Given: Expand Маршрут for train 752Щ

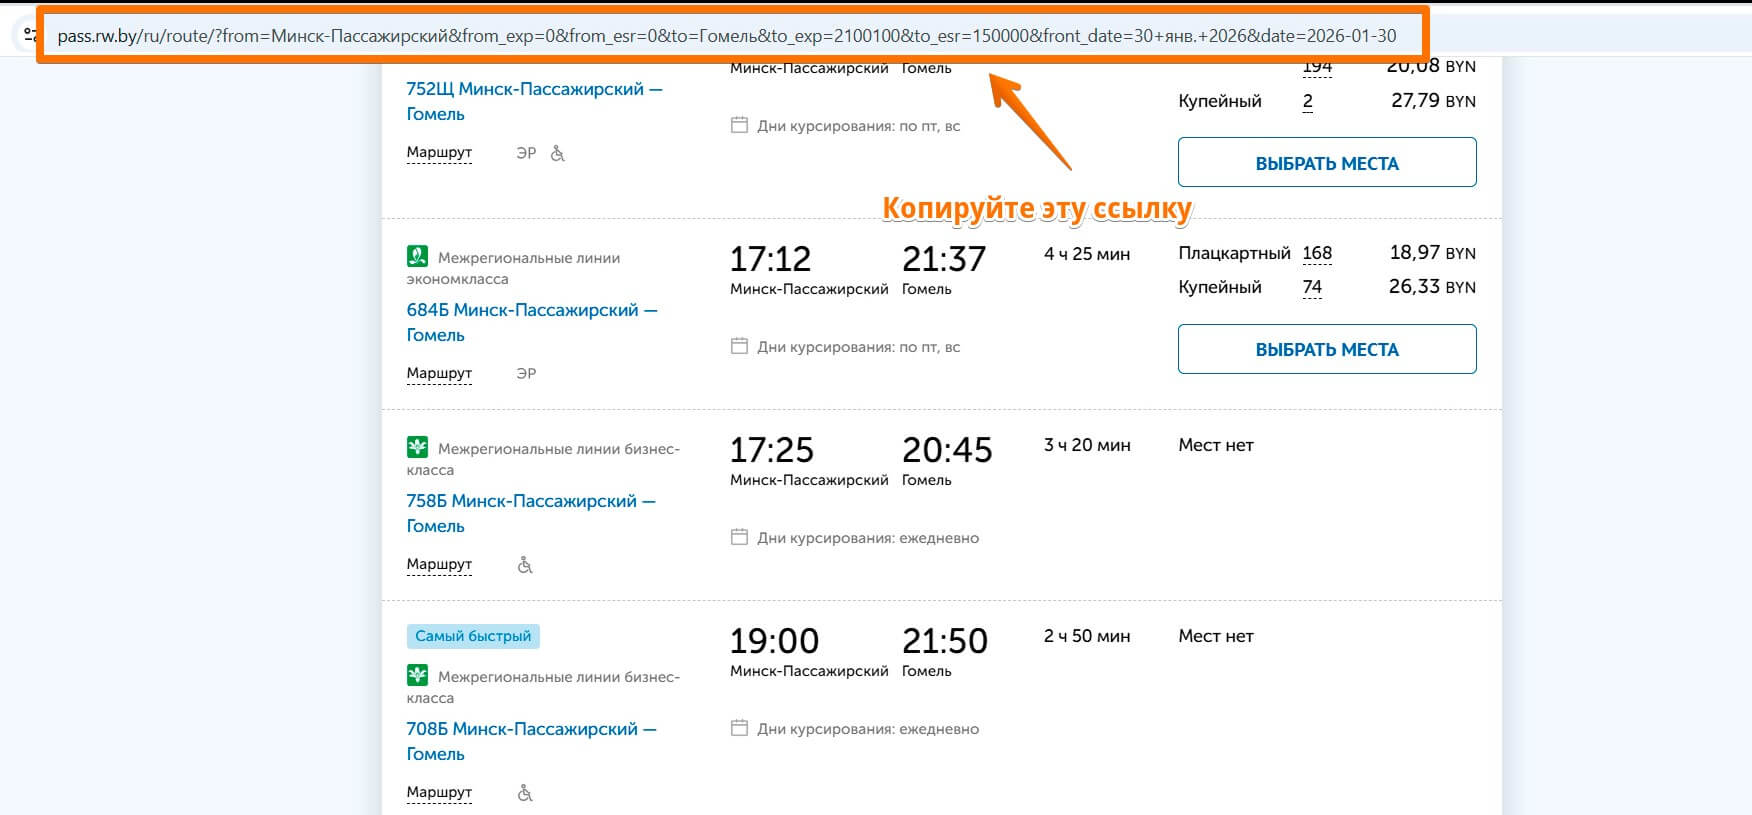Looking at the screenshot, I should 439,153.
